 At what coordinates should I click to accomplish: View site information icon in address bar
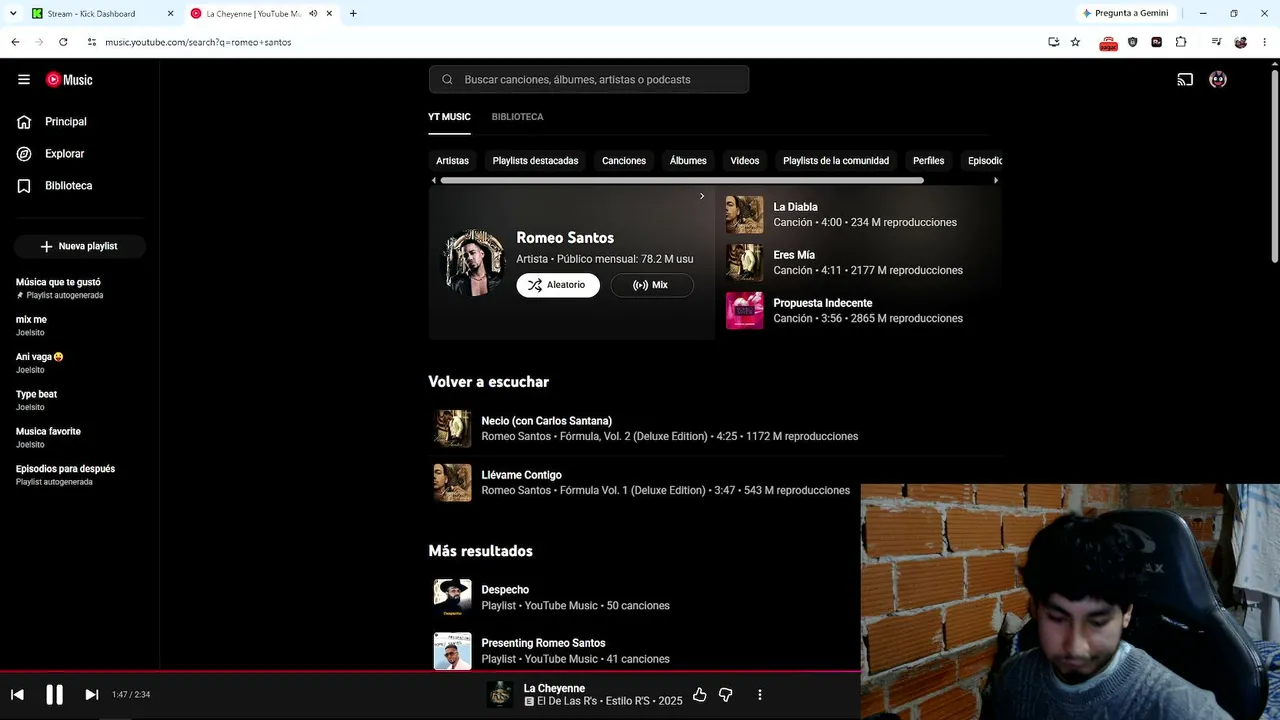tap(91, 42)
